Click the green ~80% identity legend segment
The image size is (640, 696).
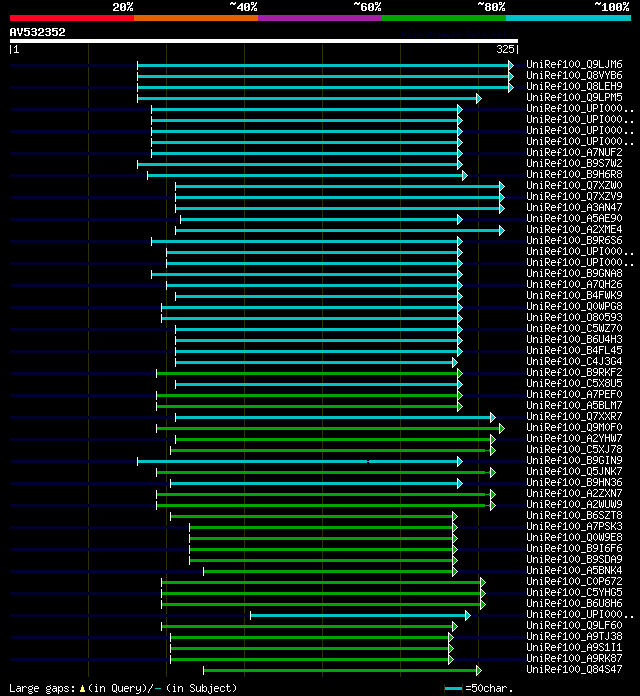pos(444,18)
